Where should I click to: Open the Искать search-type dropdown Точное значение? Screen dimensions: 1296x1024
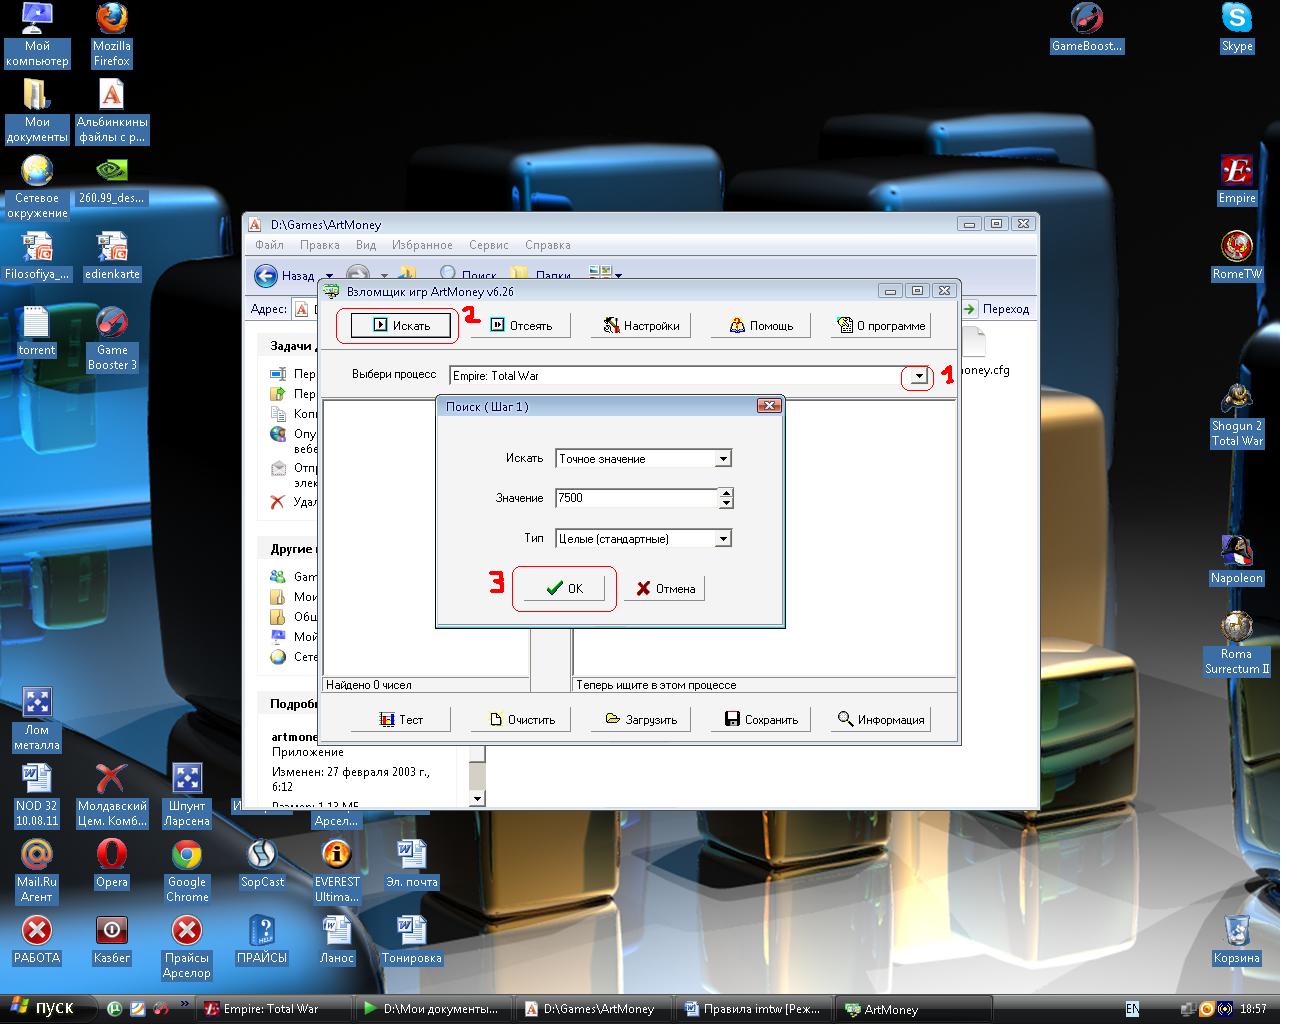click(x=724, y=459)
